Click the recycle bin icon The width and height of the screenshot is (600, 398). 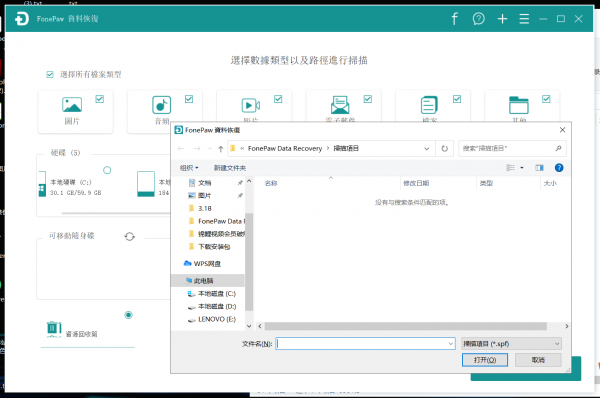54,329
